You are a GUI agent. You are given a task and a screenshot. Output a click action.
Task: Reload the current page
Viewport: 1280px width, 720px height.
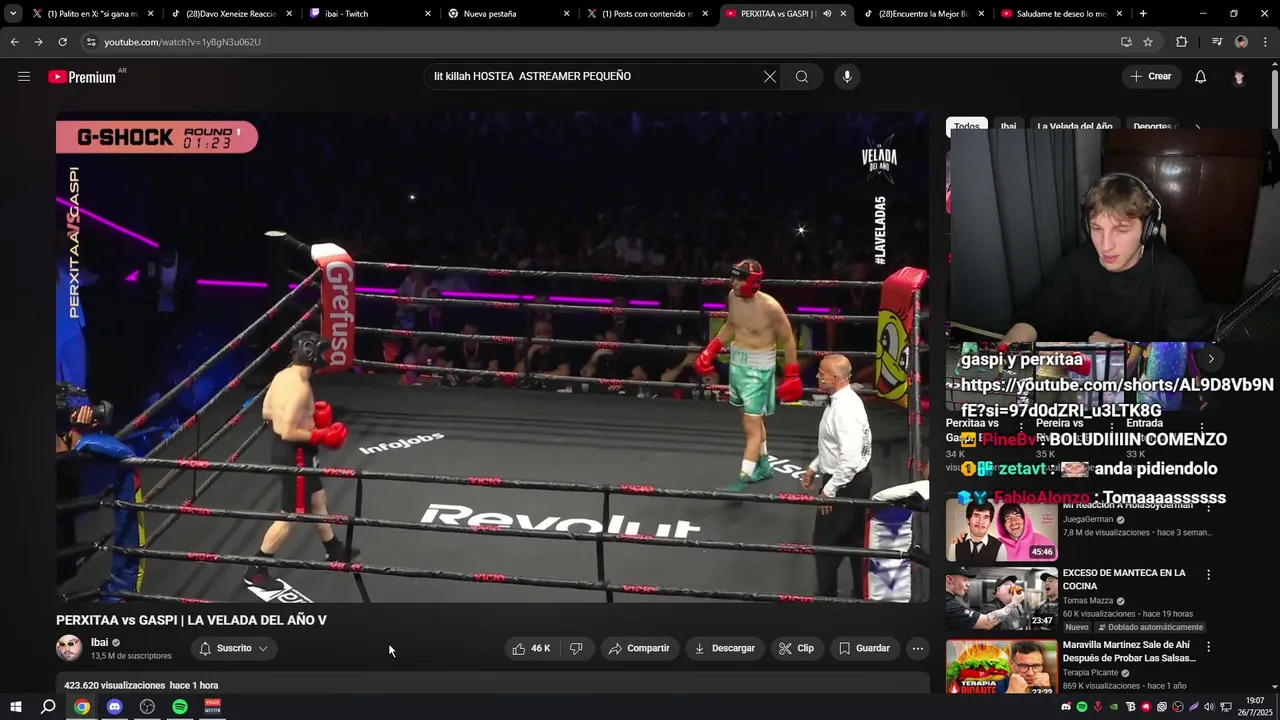62,42
